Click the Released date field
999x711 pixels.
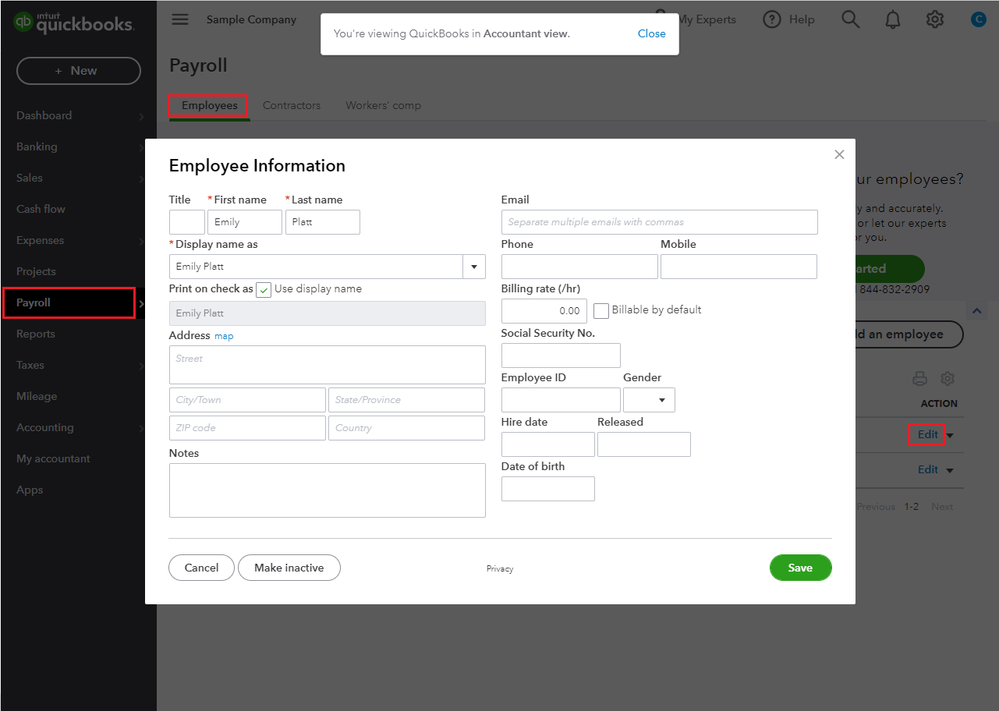tap(644, 445)
